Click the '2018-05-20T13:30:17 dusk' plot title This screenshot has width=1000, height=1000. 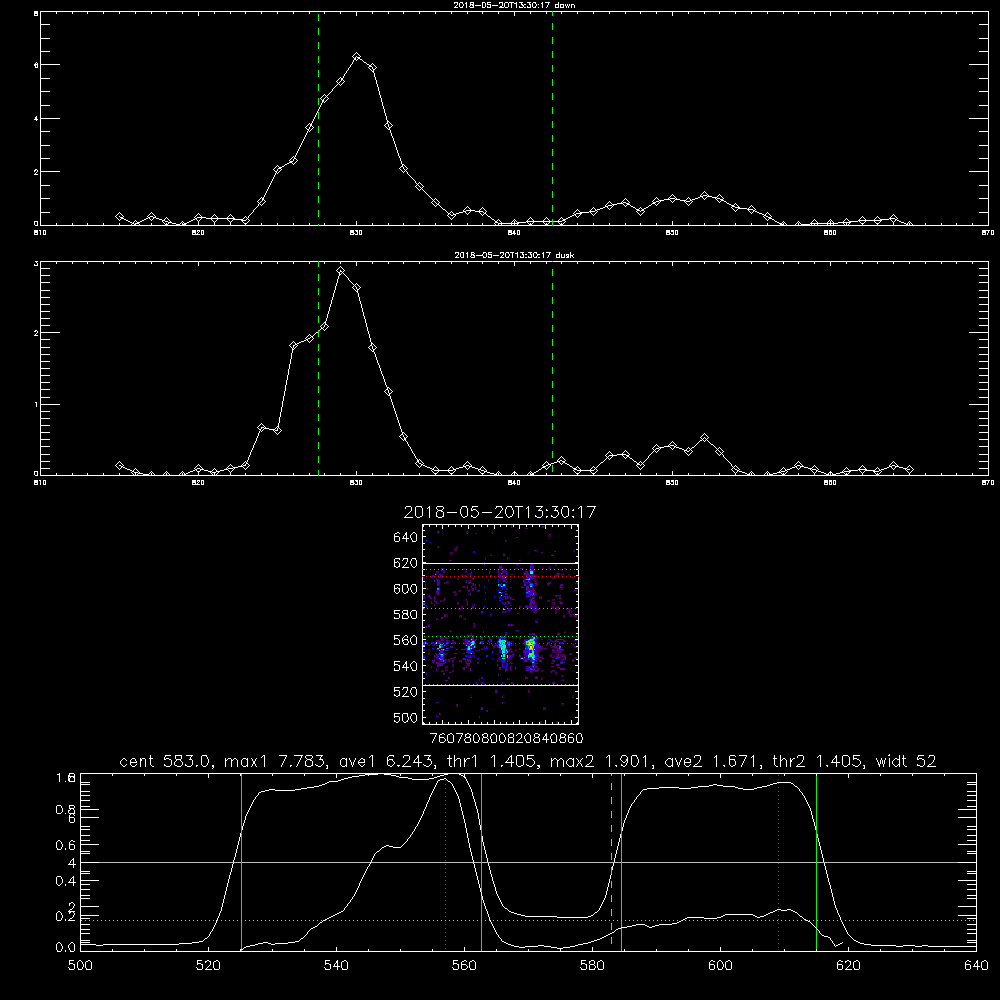click(514, 255)
